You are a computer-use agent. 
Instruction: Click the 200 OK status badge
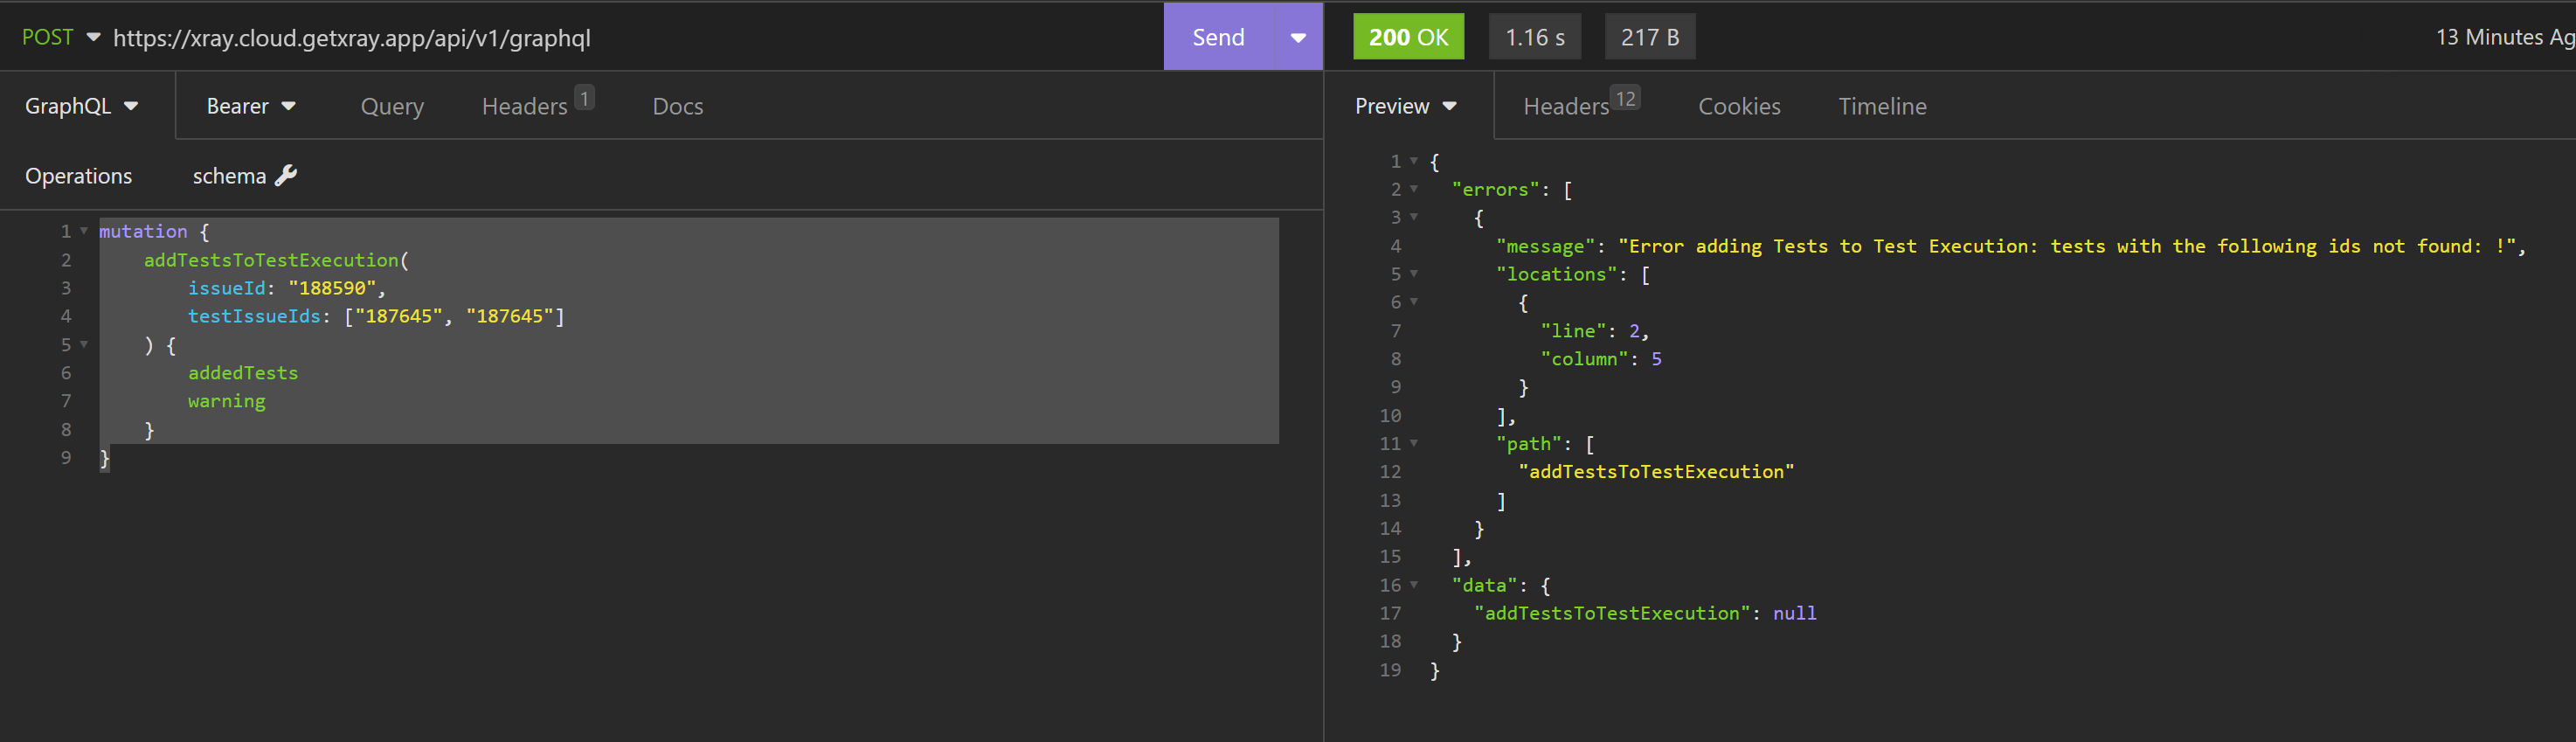click(1407, 38)
